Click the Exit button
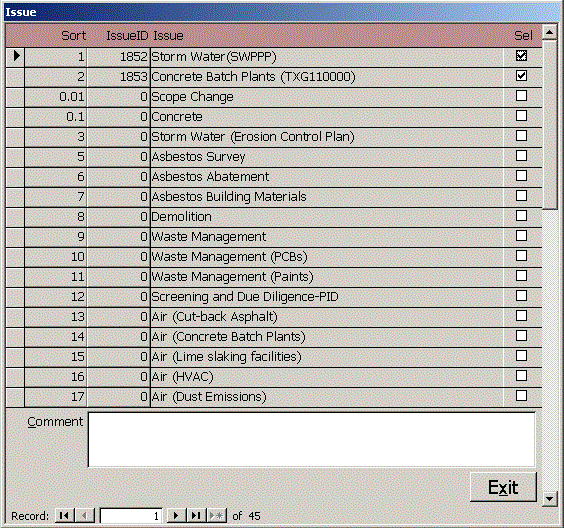Viewport: 564px width, 528px height. [x=503, y=487]
